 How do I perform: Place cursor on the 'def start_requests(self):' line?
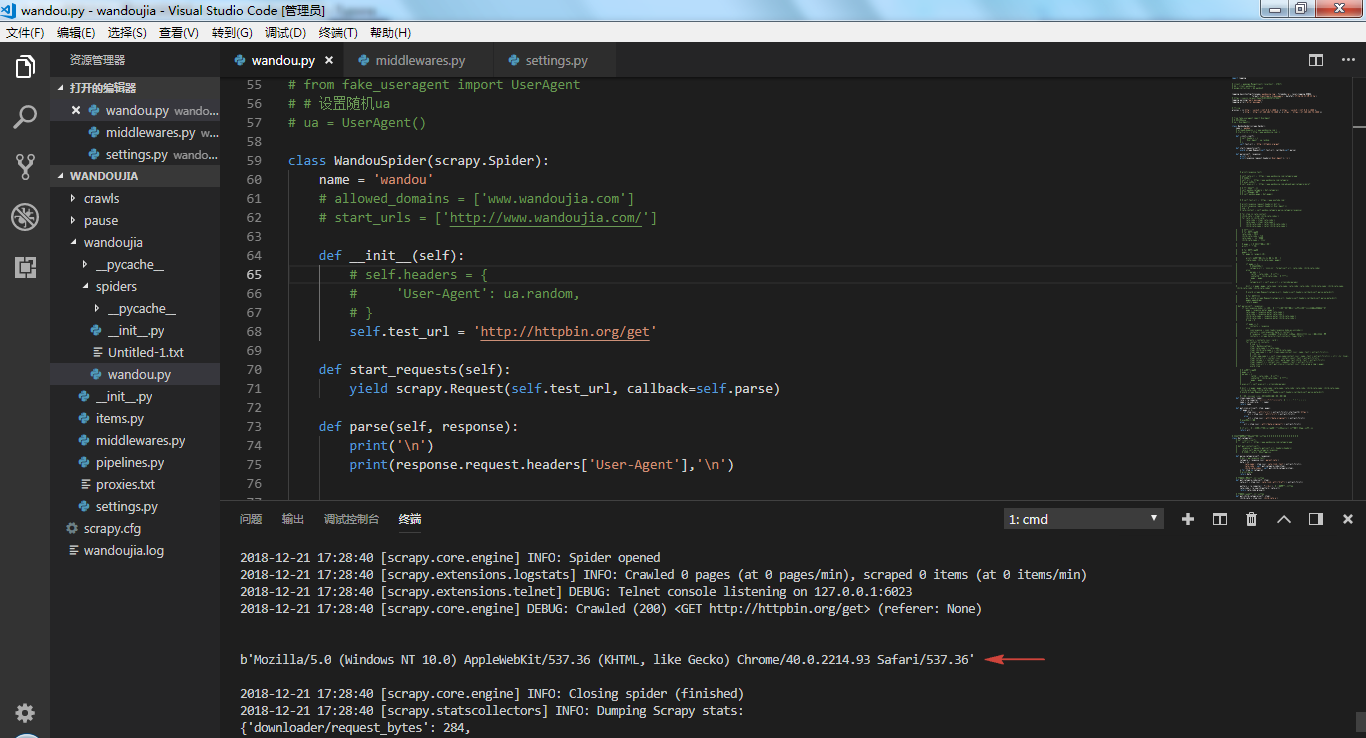(x=415, y=369)
